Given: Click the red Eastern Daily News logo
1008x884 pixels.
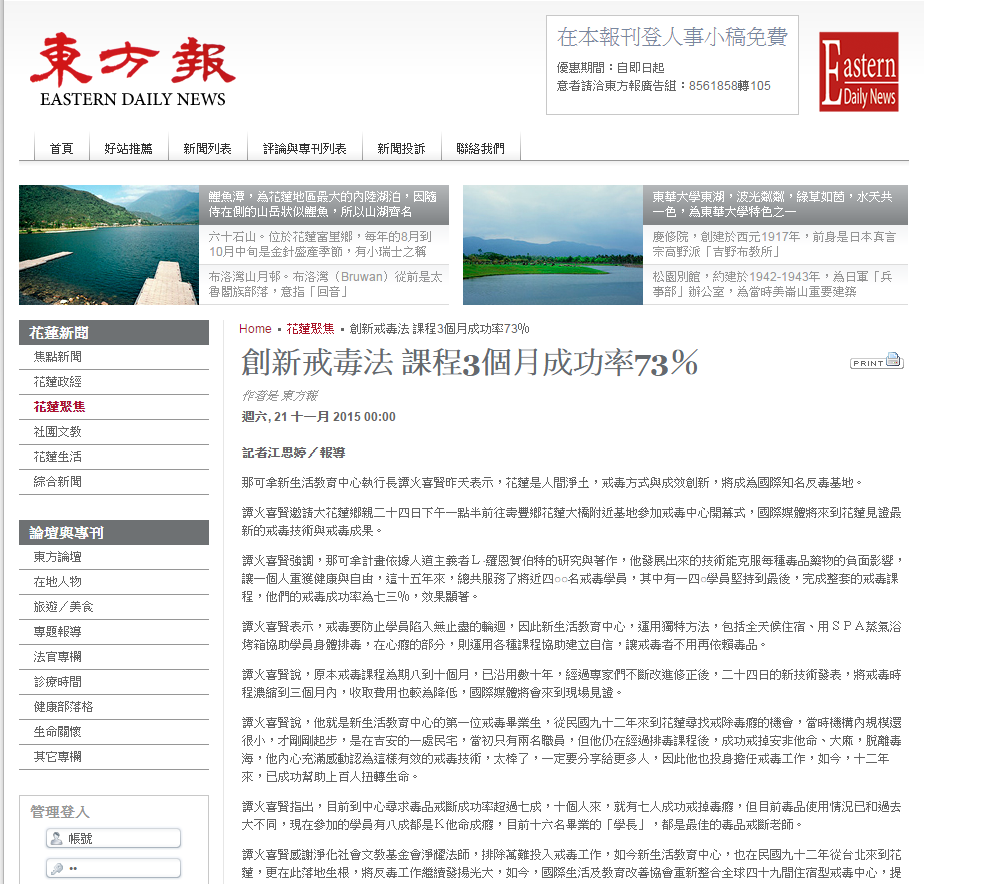Looking at the screenshot, I should point(858,71).
